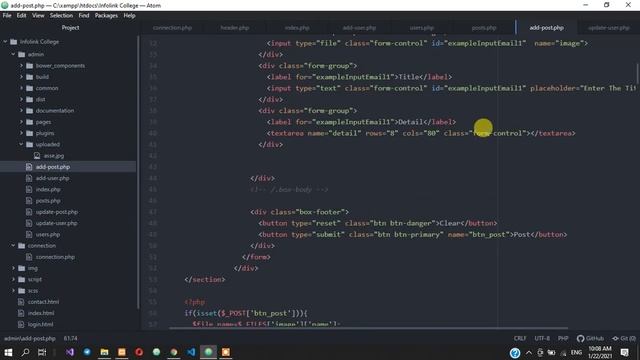Switch to the posts.php editor tab
640x360 pixels.
484,28
